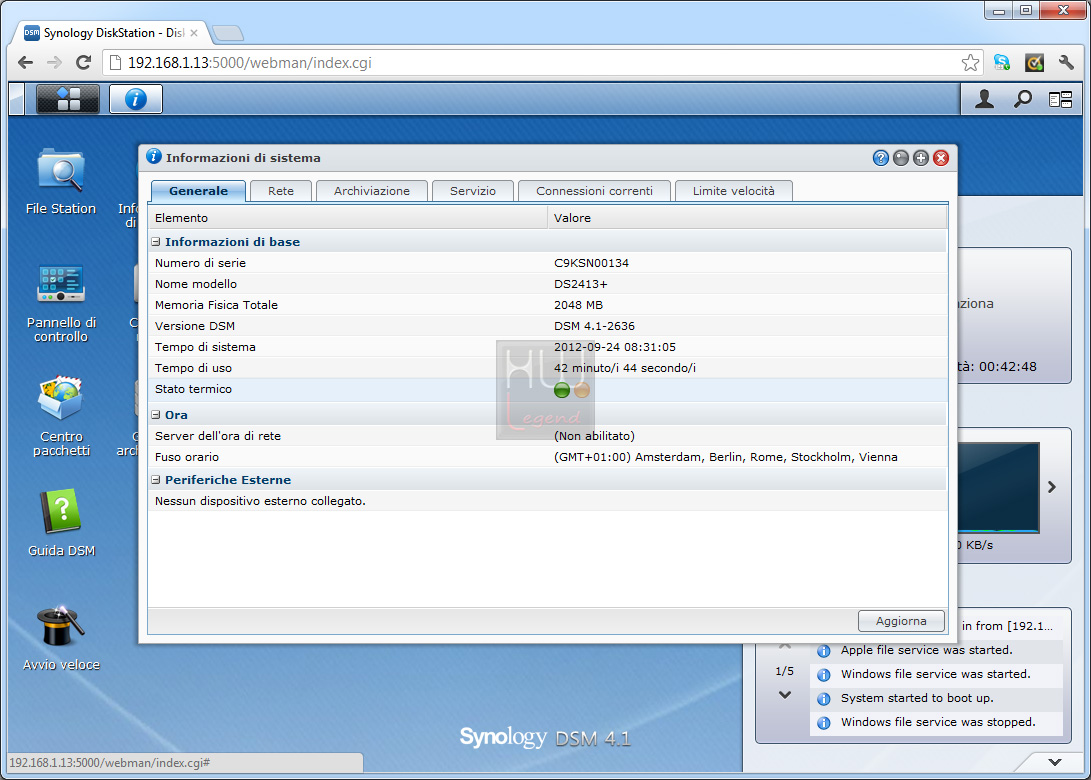Click the (Non abilitato) time server value

pyautogui.click(x=594, y=436)
